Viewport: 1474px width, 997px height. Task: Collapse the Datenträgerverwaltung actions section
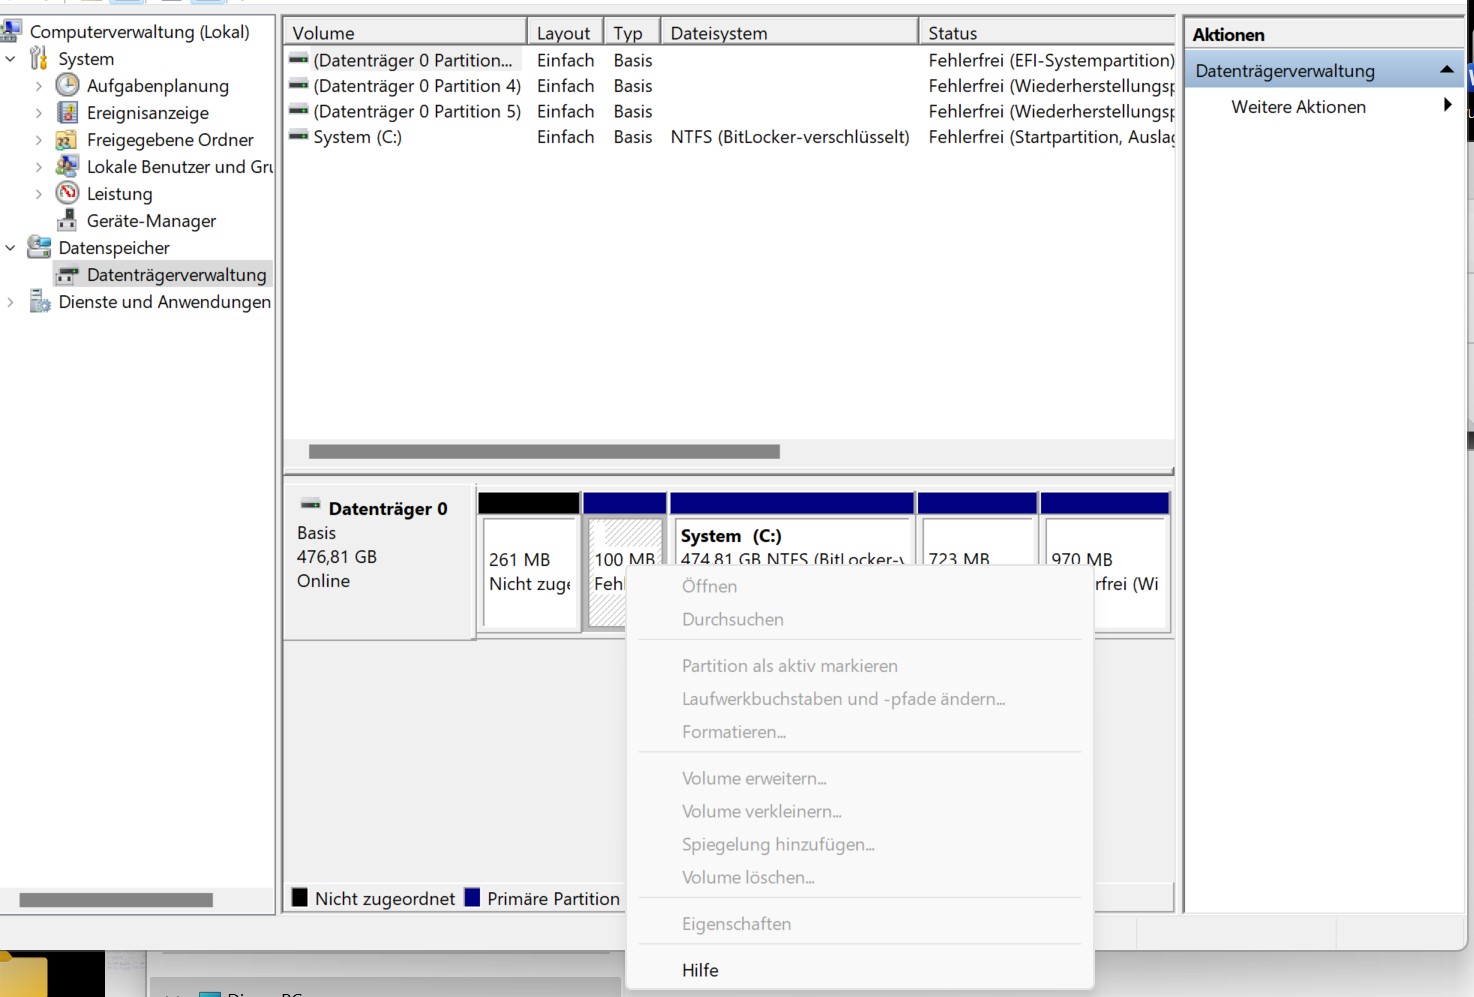[1446, 70]
